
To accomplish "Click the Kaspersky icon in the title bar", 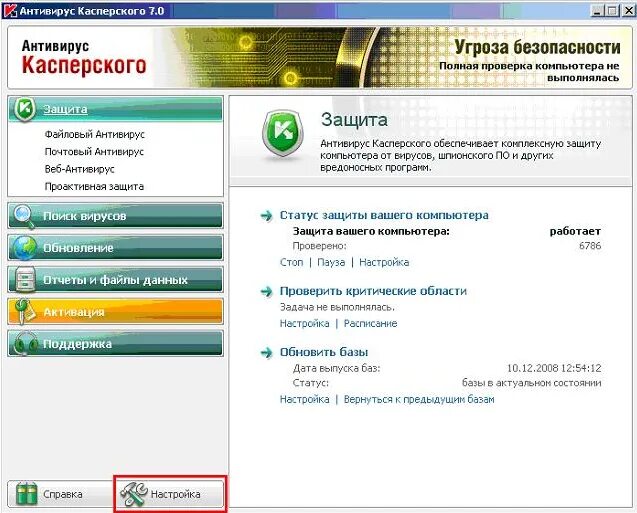I will (x=10, y=10).
